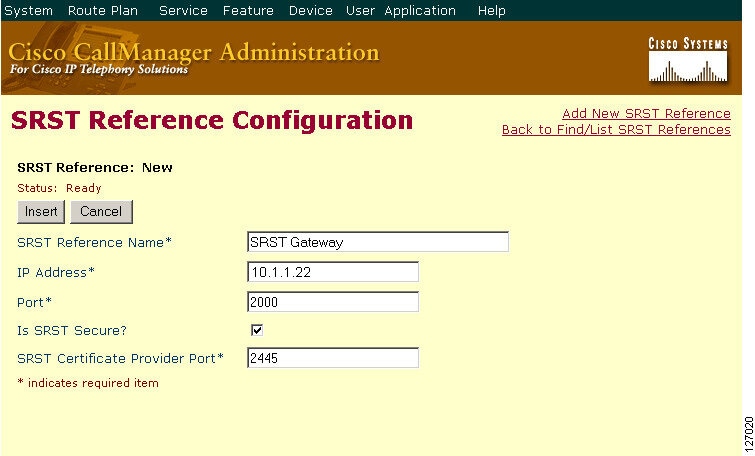Image resolution: width=755 pixels, height=456 pixels.
Task: Click the SRST Reference Configuration heading
Action: coord(212,120)
